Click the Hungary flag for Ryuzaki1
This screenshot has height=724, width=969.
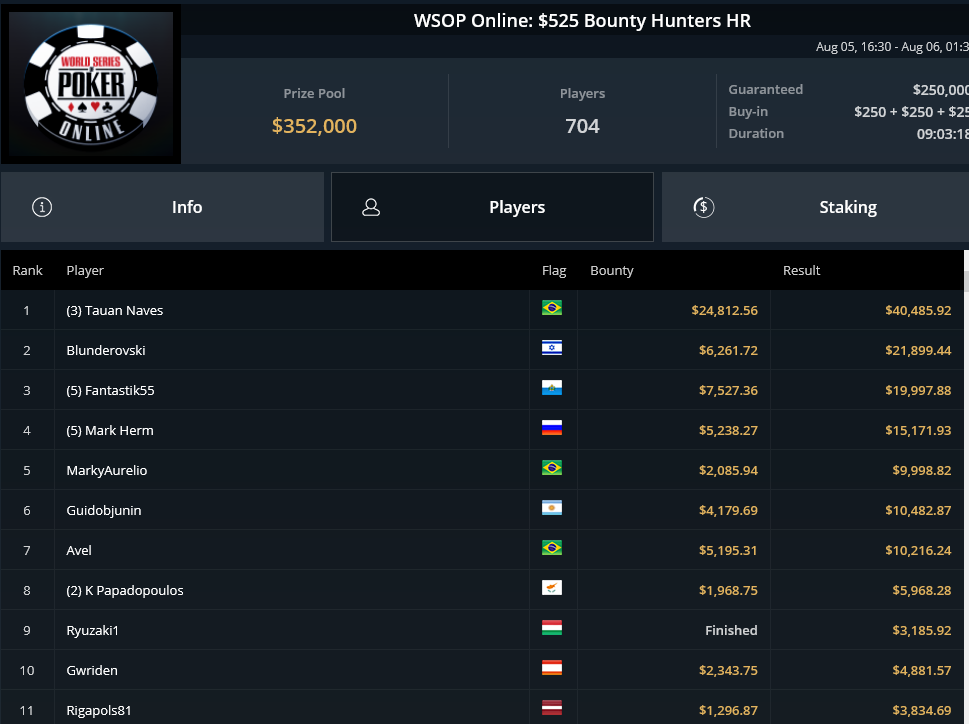(x=552, y=628)
